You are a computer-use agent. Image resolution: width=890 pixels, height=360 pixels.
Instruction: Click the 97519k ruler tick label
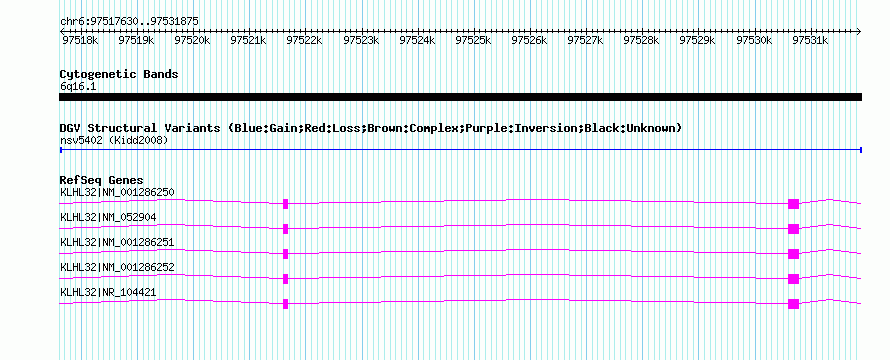(136, 40)
